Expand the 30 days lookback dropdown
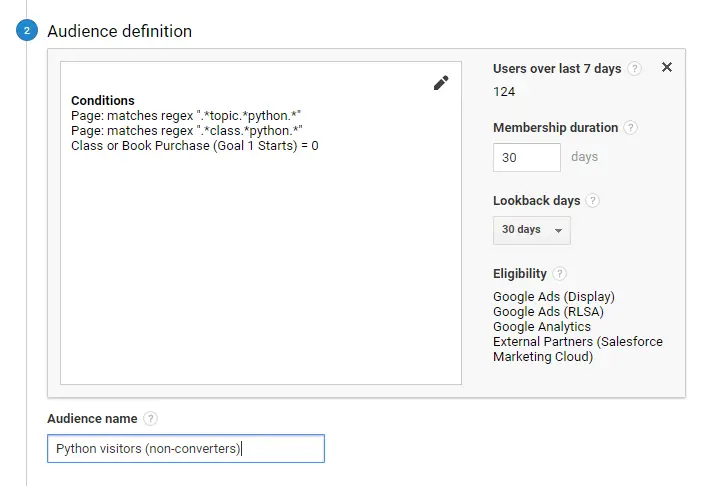 pos(532,230)
